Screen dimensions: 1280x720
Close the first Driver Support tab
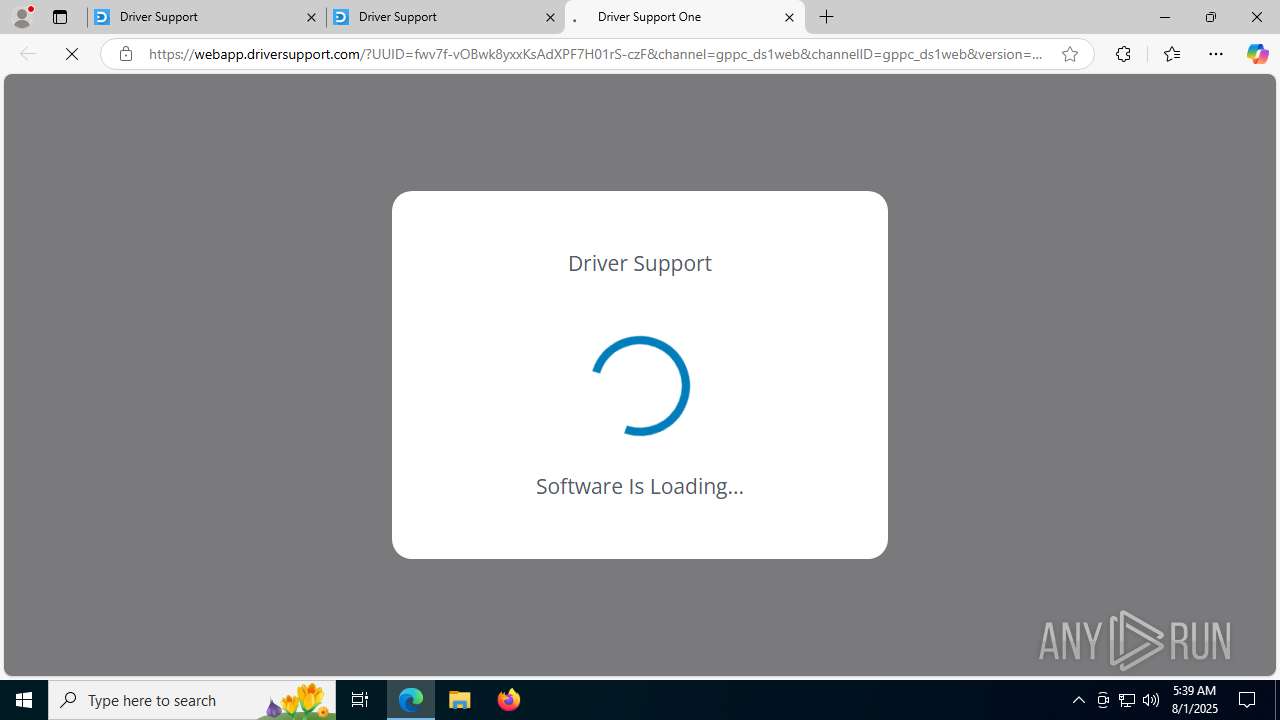click(311, 17)
